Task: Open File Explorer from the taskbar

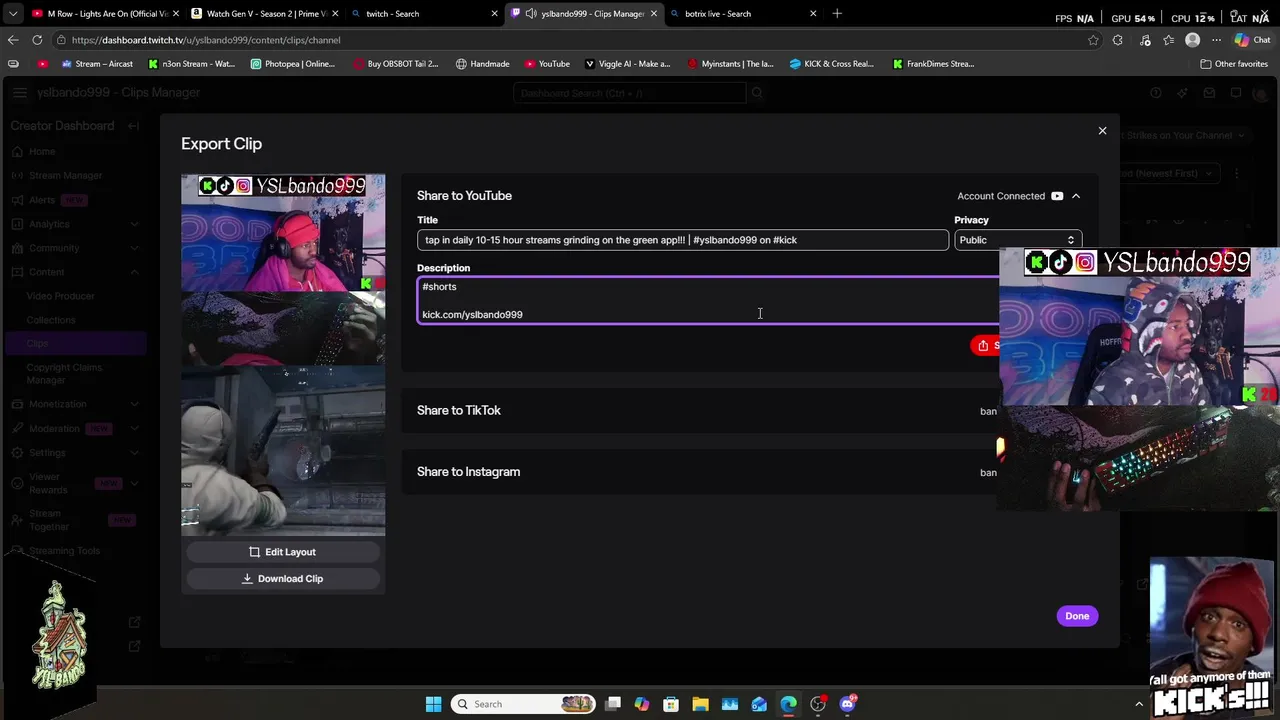Action: (701, 704)
